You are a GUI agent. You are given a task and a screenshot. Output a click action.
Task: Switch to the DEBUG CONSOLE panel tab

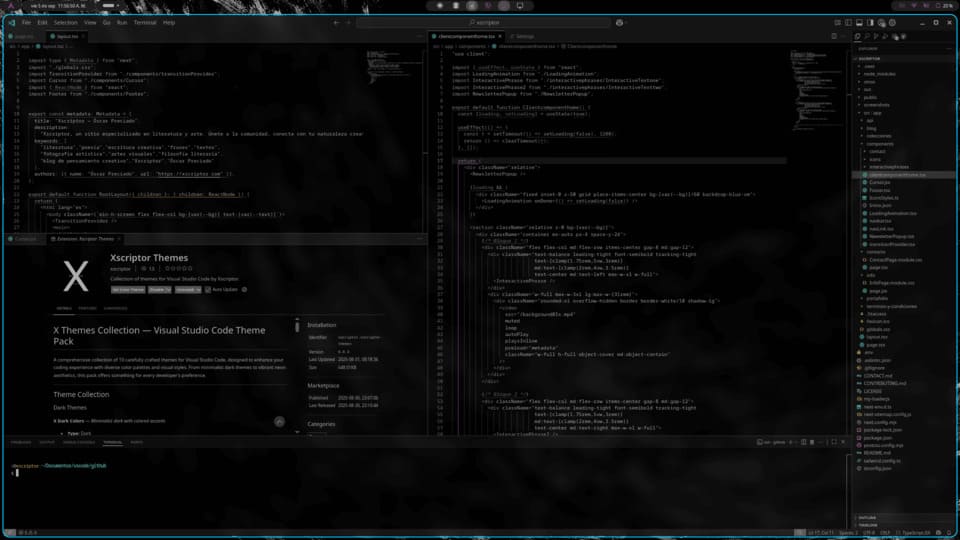pyautogui.click(x=79, y=442)
